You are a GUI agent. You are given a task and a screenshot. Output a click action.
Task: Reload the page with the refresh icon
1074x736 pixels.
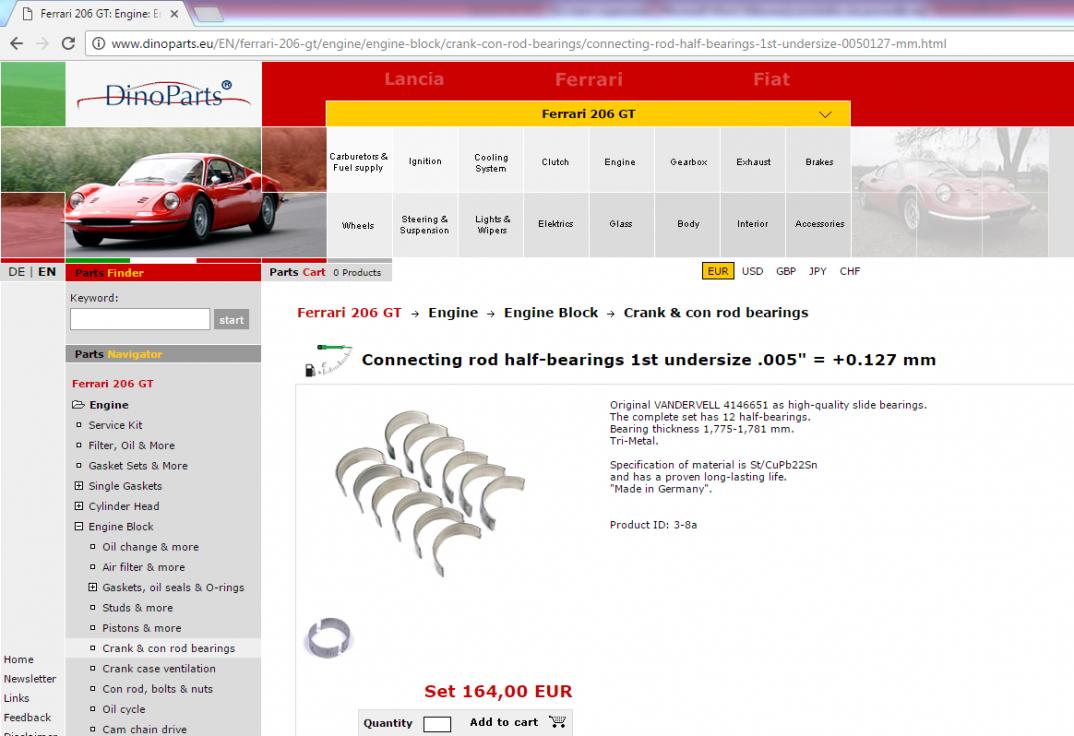click(x=68, y=43)
